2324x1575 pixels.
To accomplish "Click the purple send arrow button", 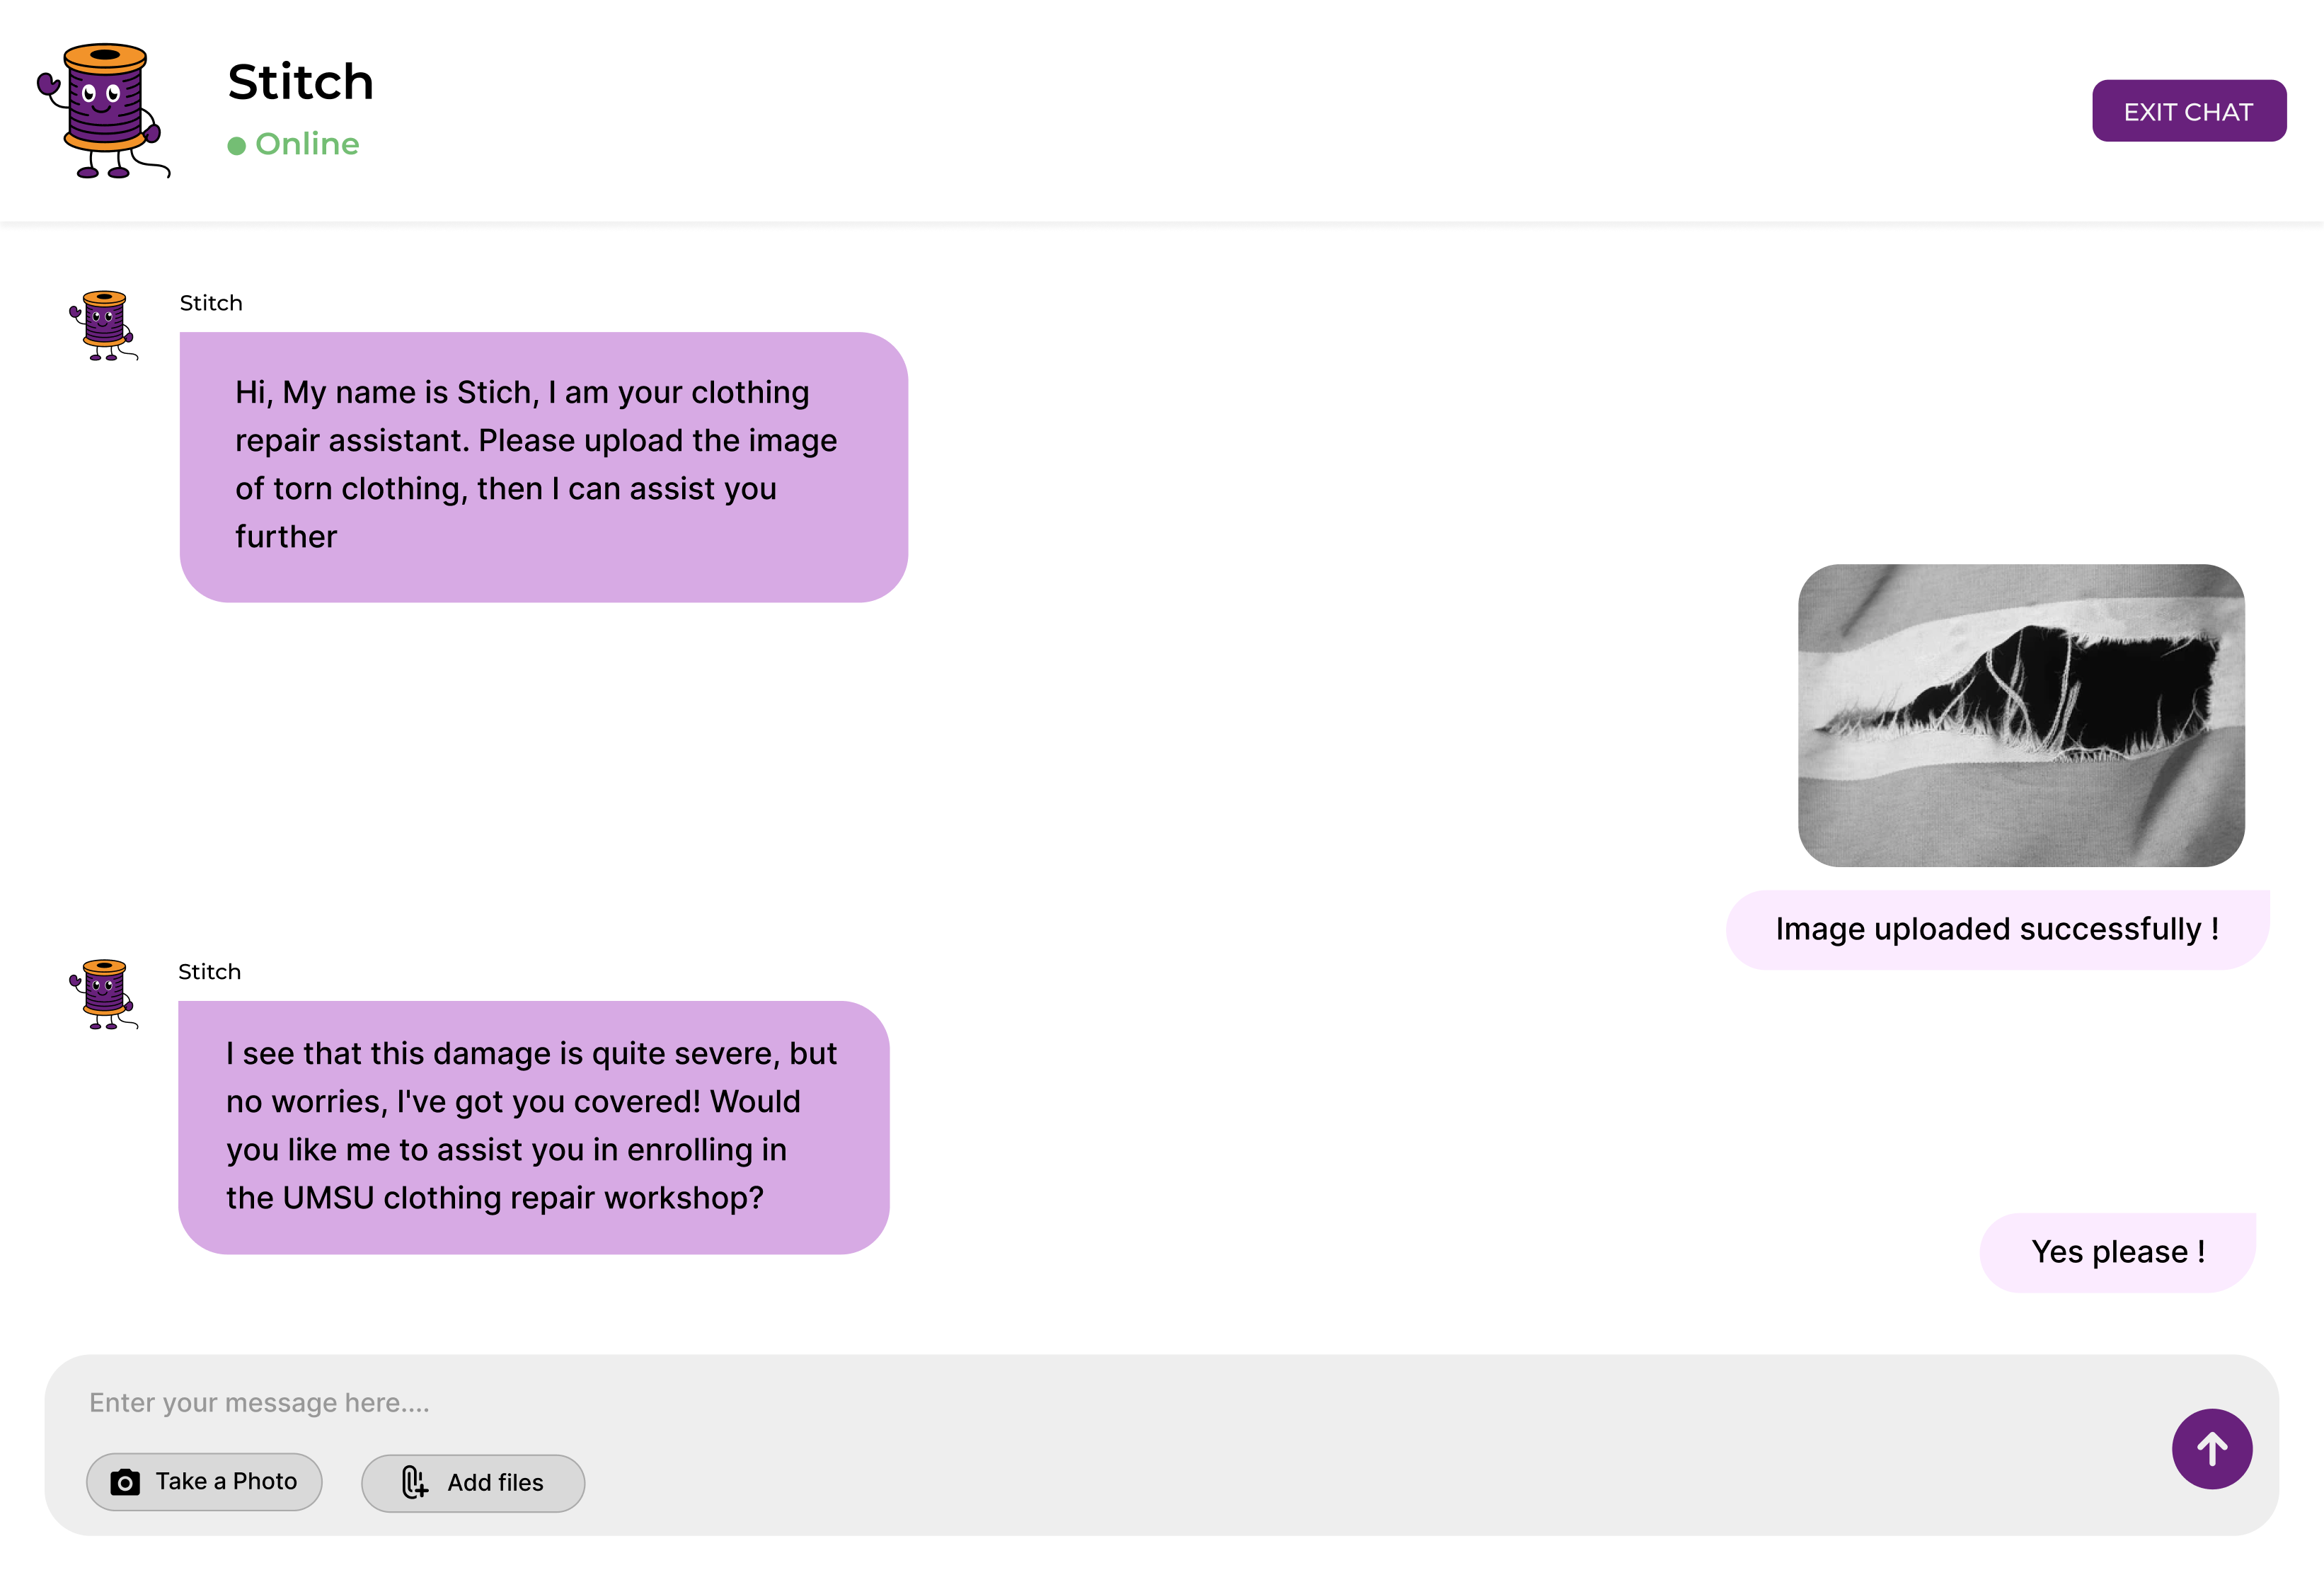I will (2211, 1448).
